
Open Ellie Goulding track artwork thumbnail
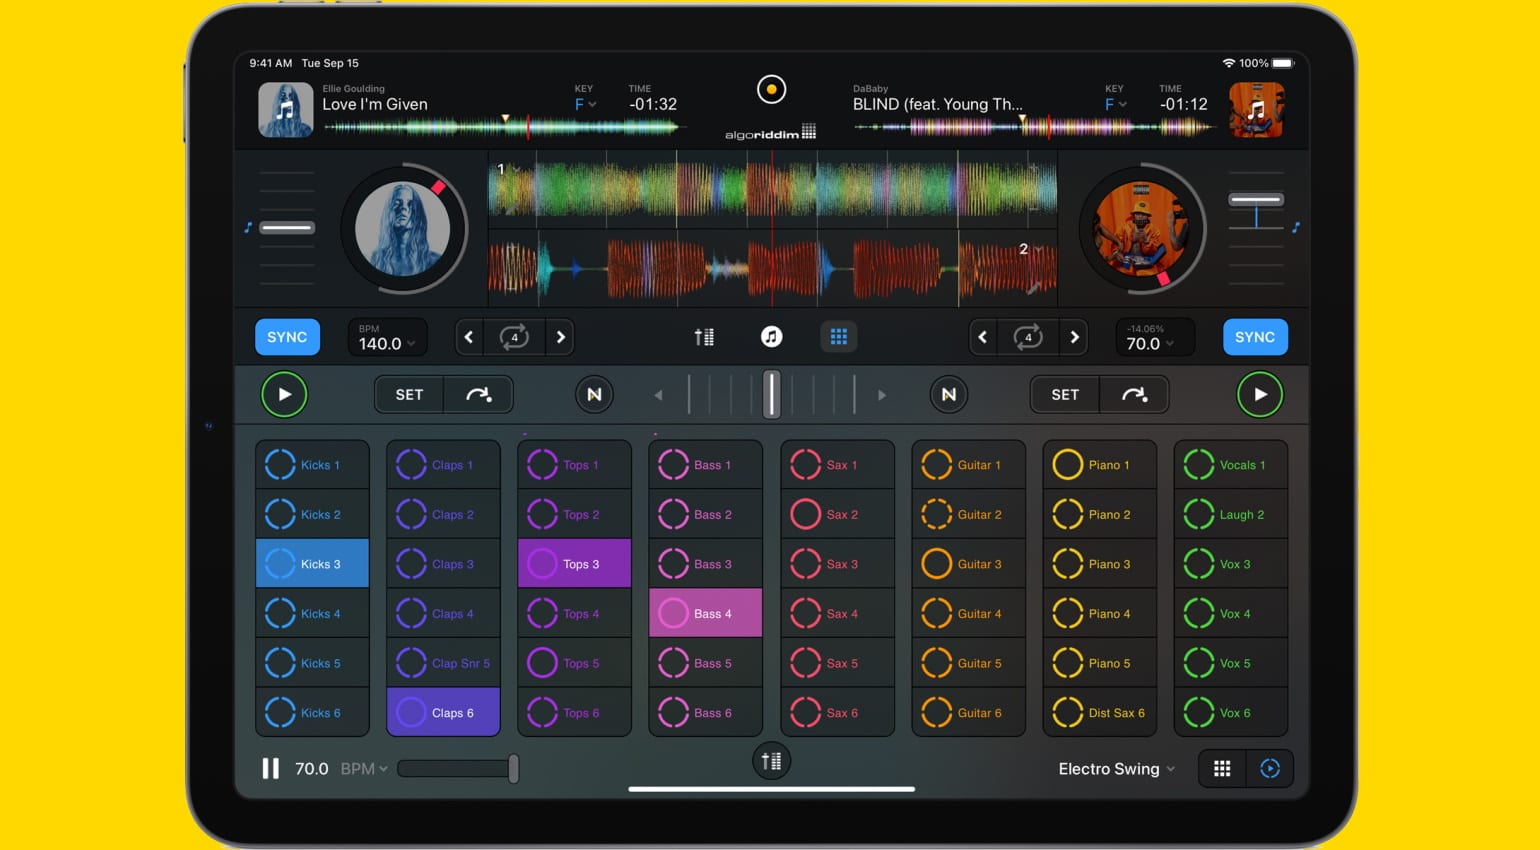(285, 109)
